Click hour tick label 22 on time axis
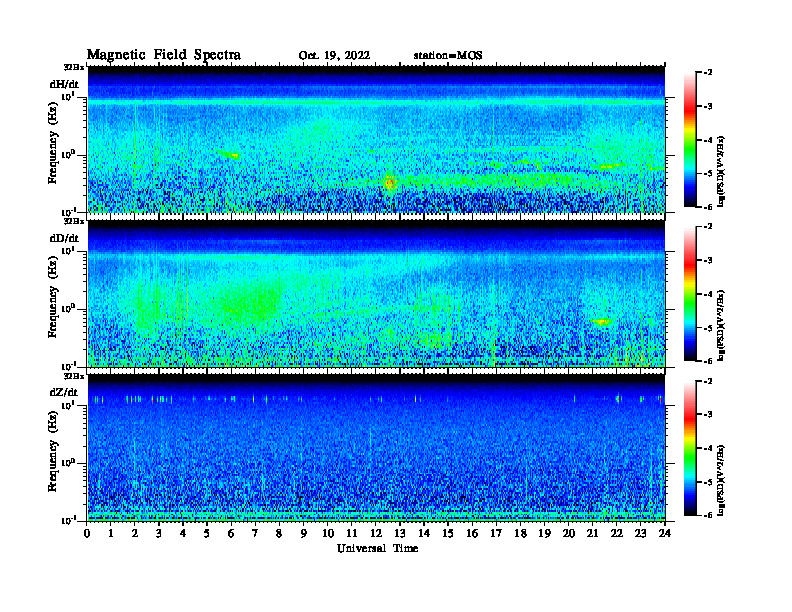 pyautogui.click(x=616, y=533)
